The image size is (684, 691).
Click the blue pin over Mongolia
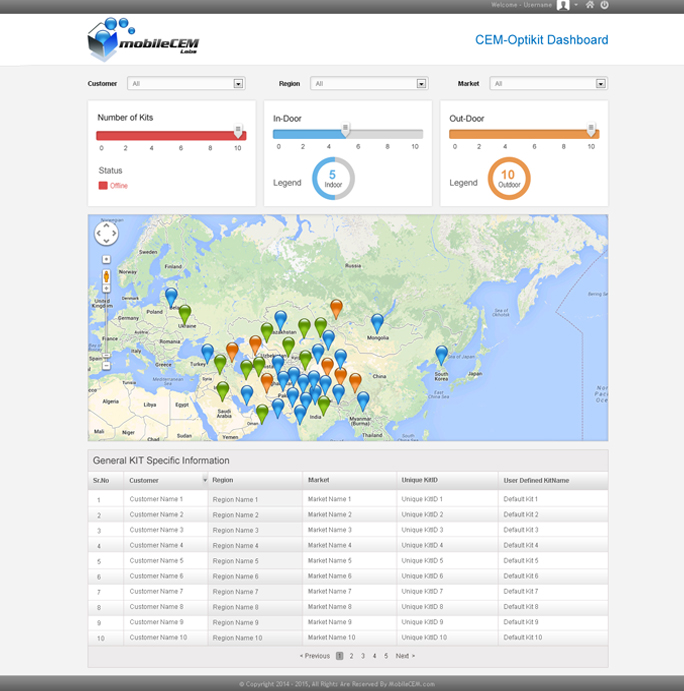377,323
